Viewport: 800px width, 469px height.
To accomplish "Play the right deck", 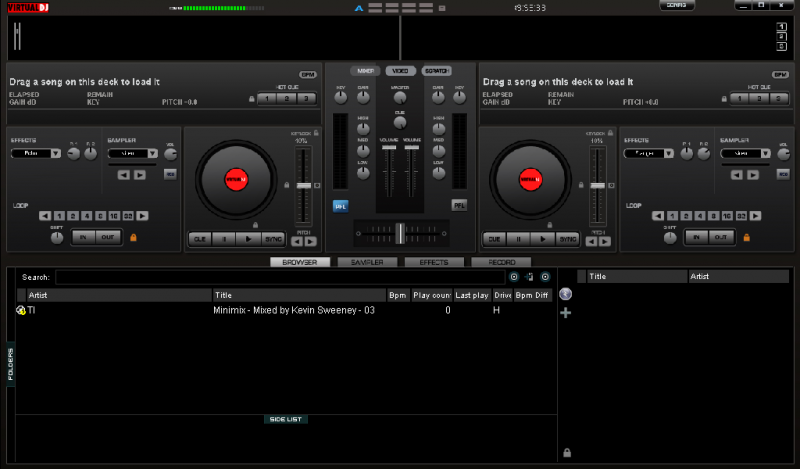I will tap(543, 239).
